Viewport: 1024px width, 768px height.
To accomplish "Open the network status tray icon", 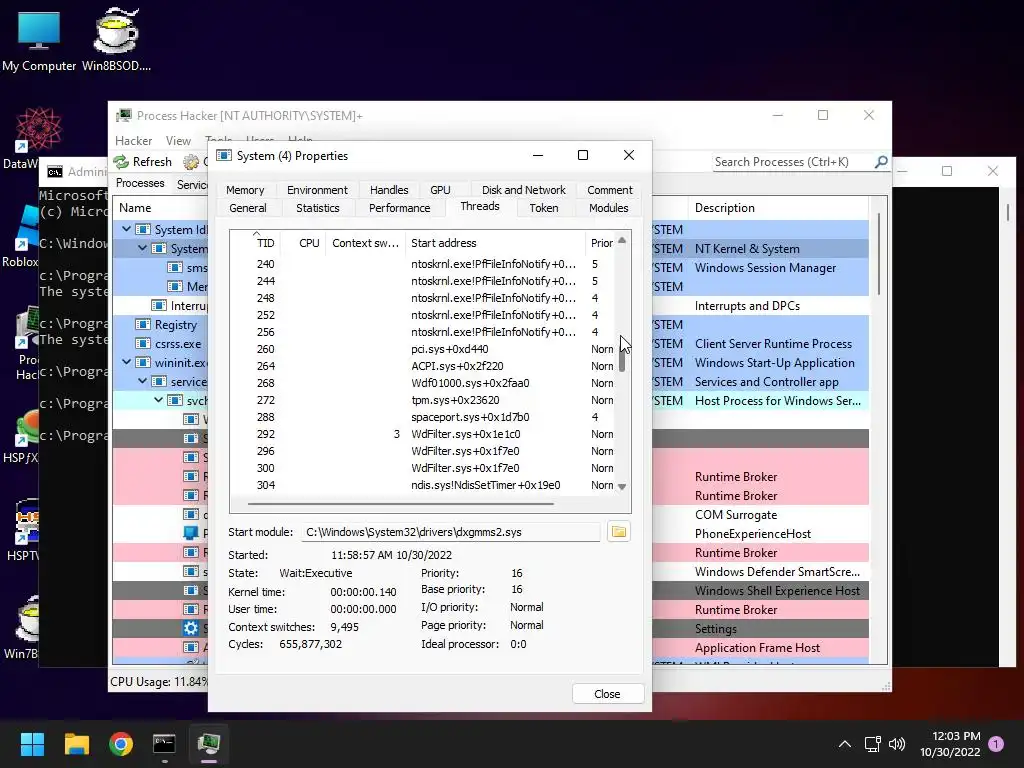I will click(872, 744).
